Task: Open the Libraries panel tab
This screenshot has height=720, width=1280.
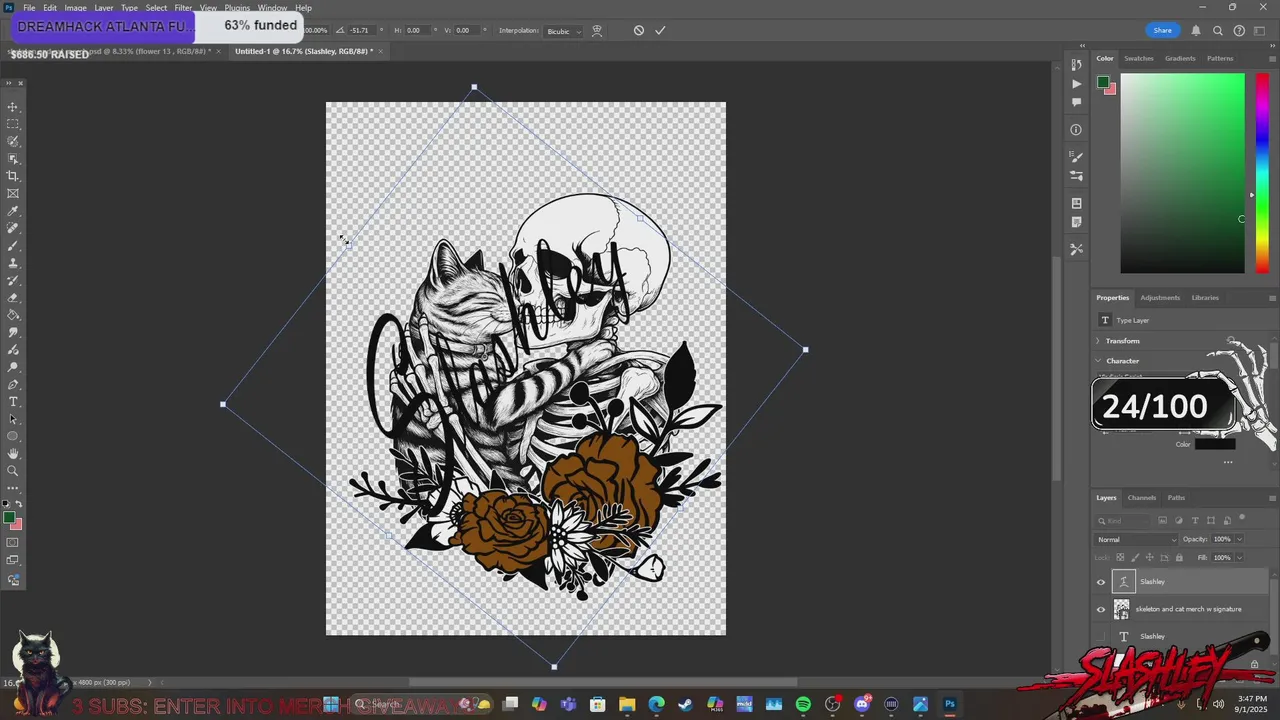Action: 1205,298
